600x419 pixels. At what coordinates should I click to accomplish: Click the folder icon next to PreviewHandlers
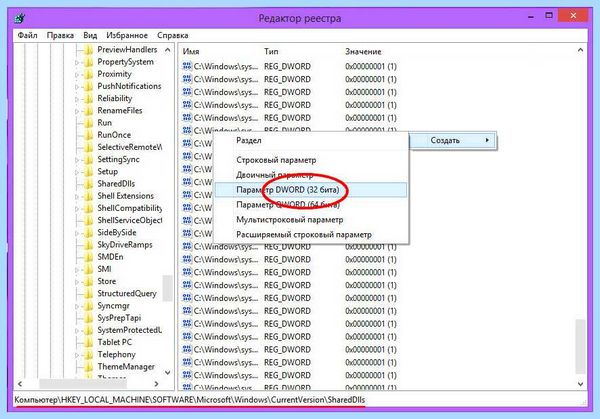click(88, 50)
